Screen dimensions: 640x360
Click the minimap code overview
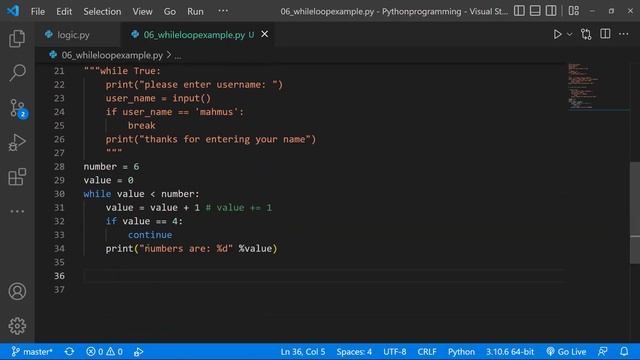598,87
